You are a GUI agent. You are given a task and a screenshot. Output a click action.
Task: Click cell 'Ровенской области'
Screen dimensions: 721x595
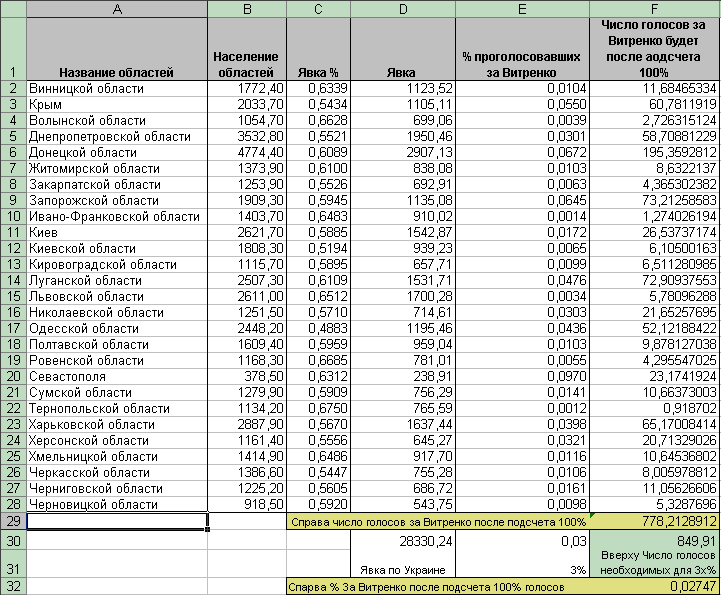[117, 360]
